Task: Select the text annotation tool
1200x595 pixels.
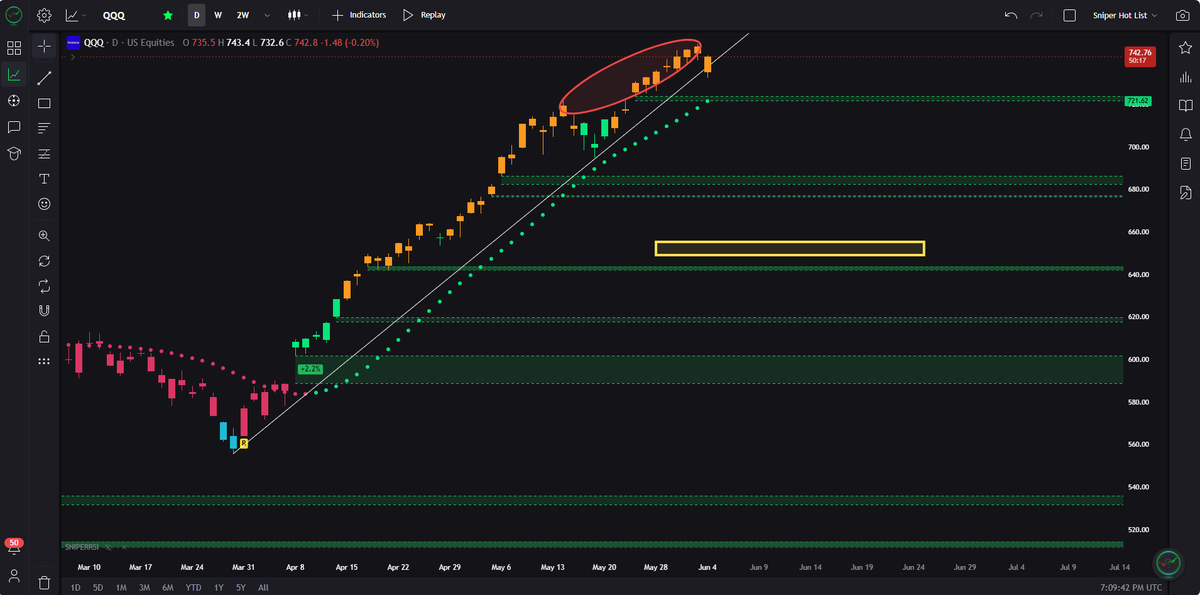Action: [x=44, y=178]
